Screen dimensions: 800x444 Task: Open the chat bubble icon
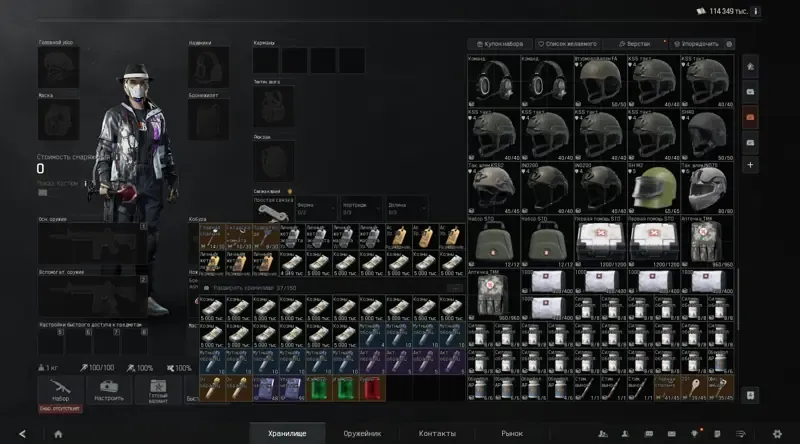point(648,434)
